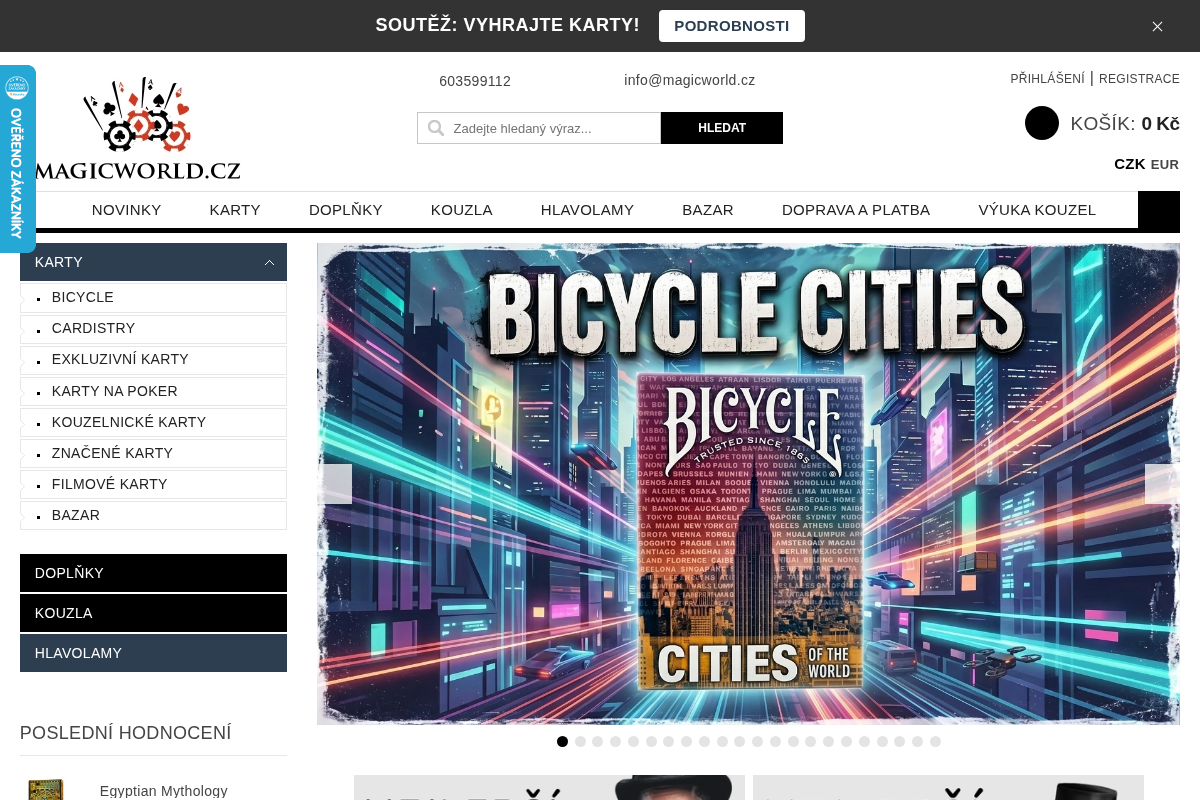The width and height of the screenshot is (1200, 800).
Task: Select BICYCLE subcategory in sidebar
Action: [x=153, y=297]
